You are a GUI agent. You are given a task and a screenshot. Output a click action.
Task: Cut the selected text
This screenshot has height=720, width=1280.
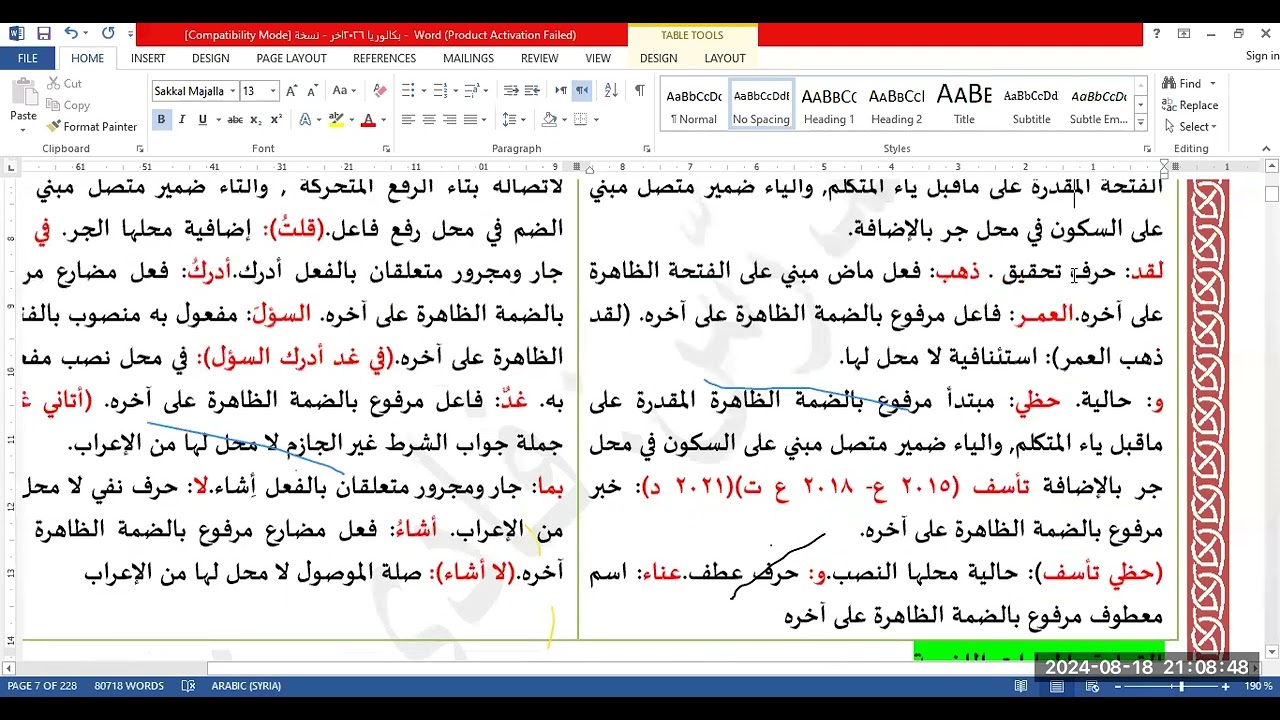pyautogui.click(x=64, y=84)
